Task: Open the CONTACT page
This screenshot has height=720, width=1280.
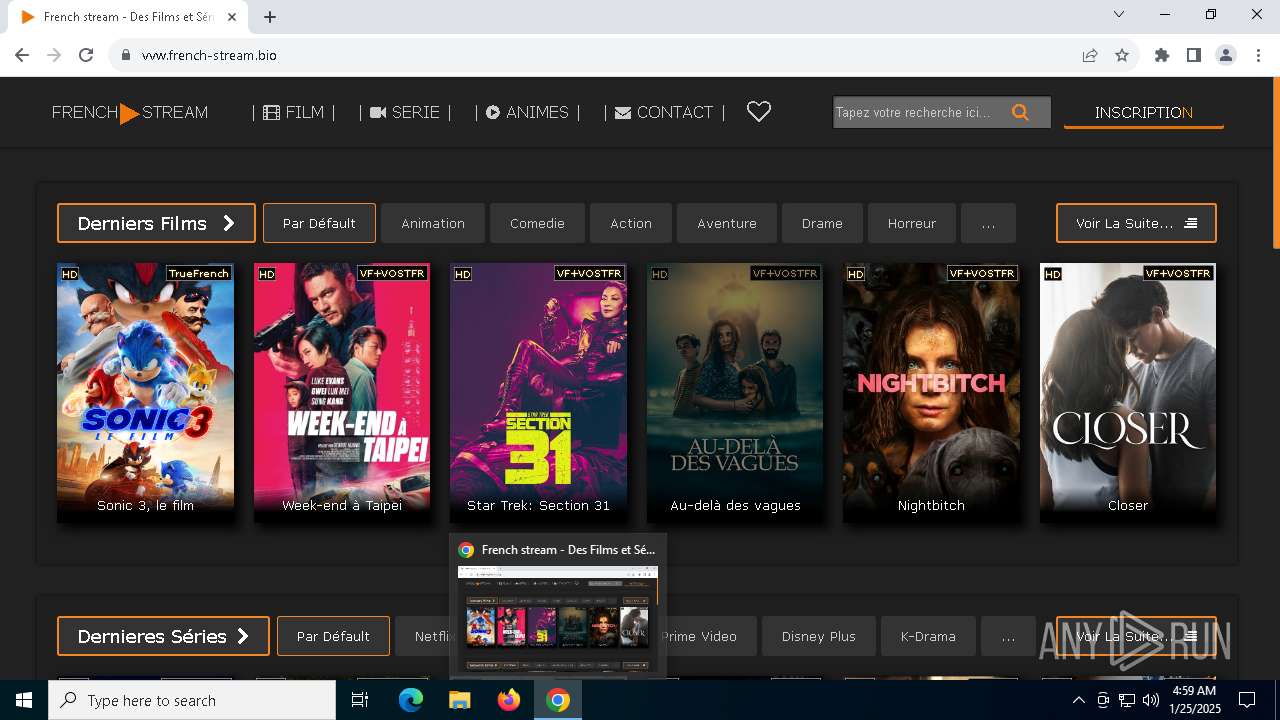Action: coord(664,112)
